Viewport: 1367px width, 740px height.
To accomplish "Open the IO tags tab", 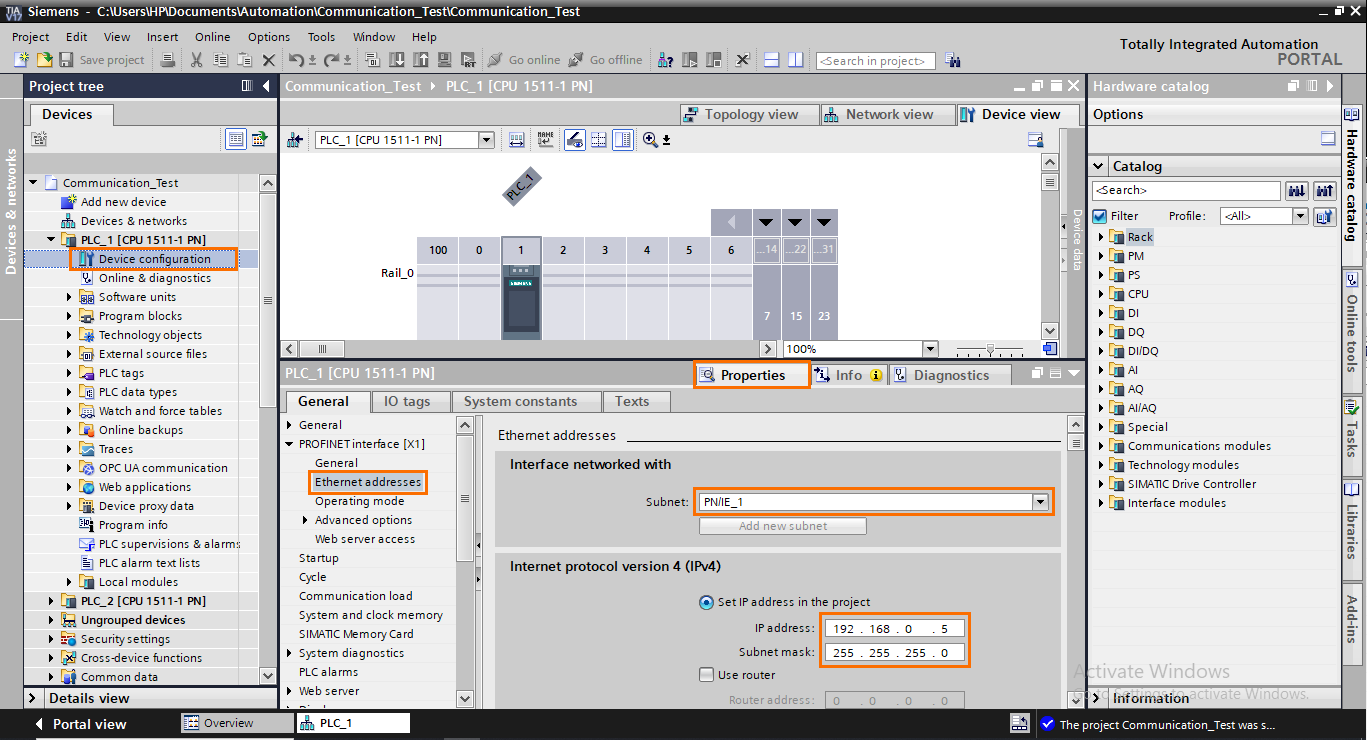I will tap(407, 401).
